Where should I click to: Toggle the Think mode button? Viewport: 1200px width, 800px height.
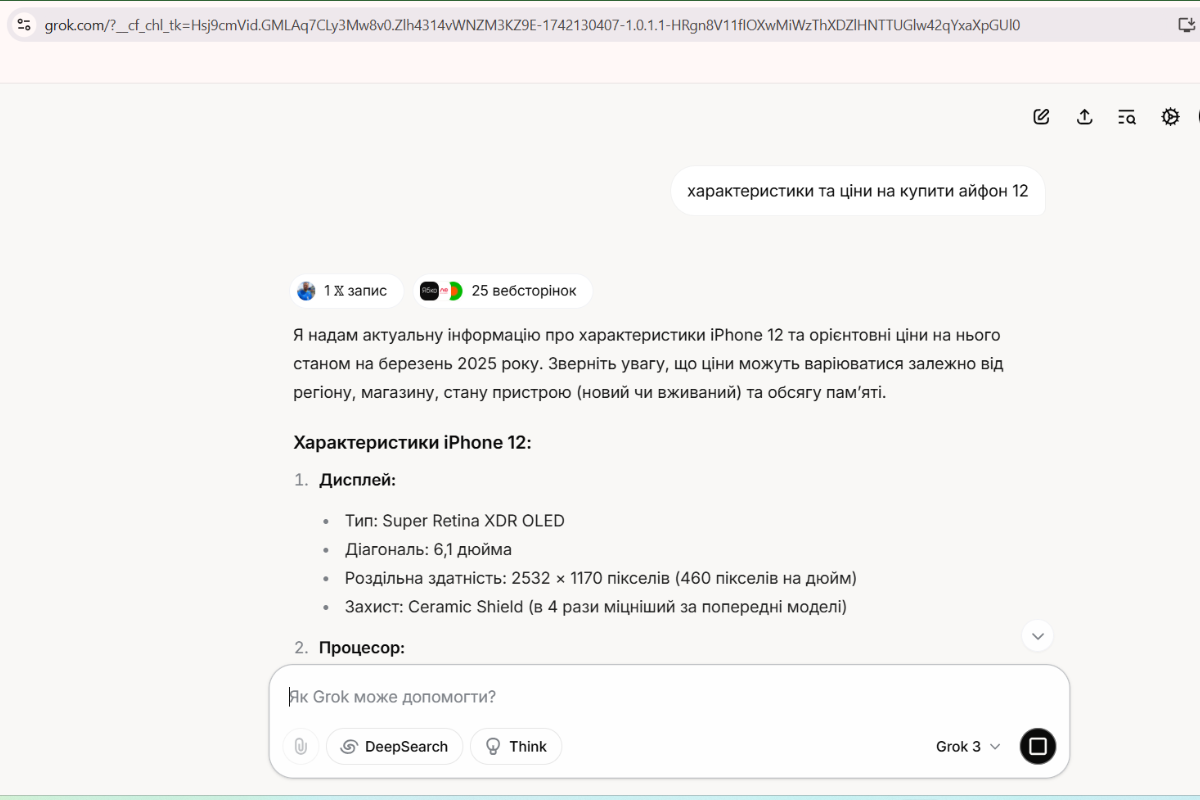click(516, 746)
